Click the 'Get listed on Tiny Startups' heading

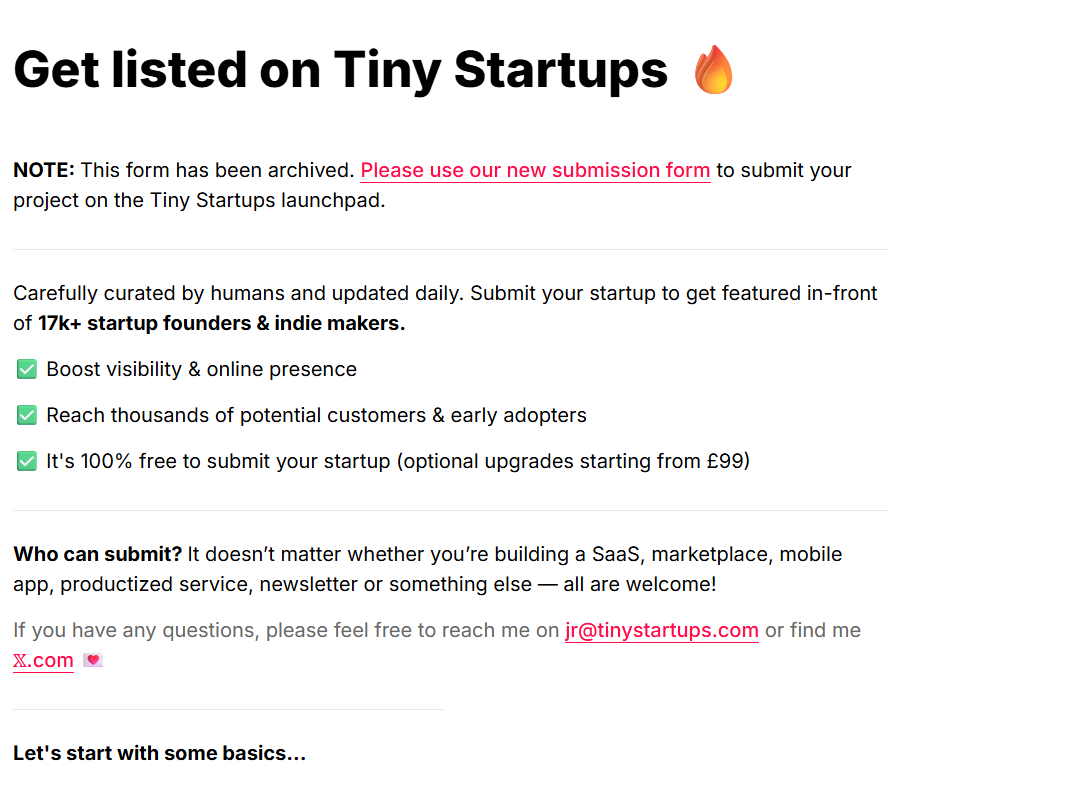341,70
